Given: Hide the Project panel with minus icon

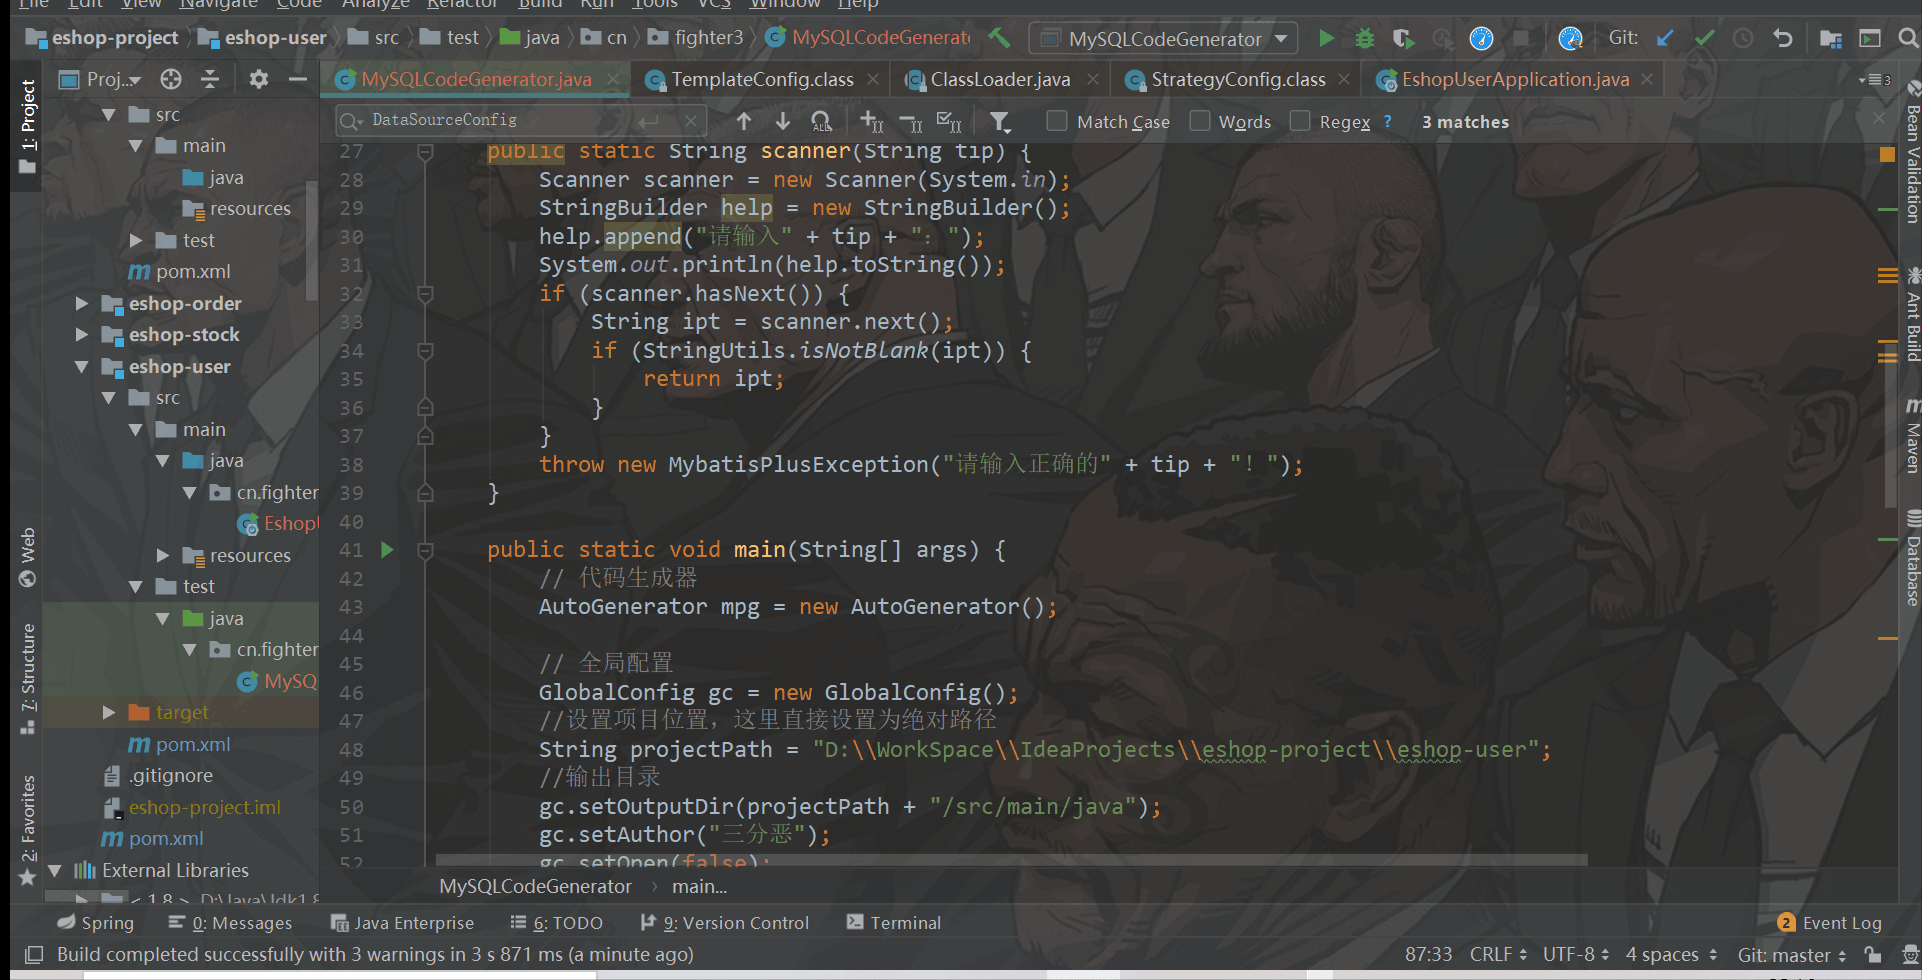Looking at the screenshot, I should pyautogui.click(x=298, y=79).
